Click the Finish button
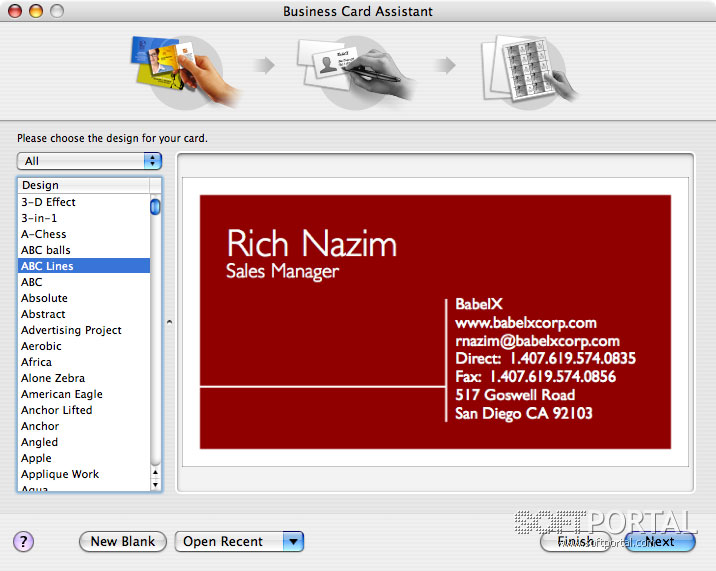 click(575, 542)
